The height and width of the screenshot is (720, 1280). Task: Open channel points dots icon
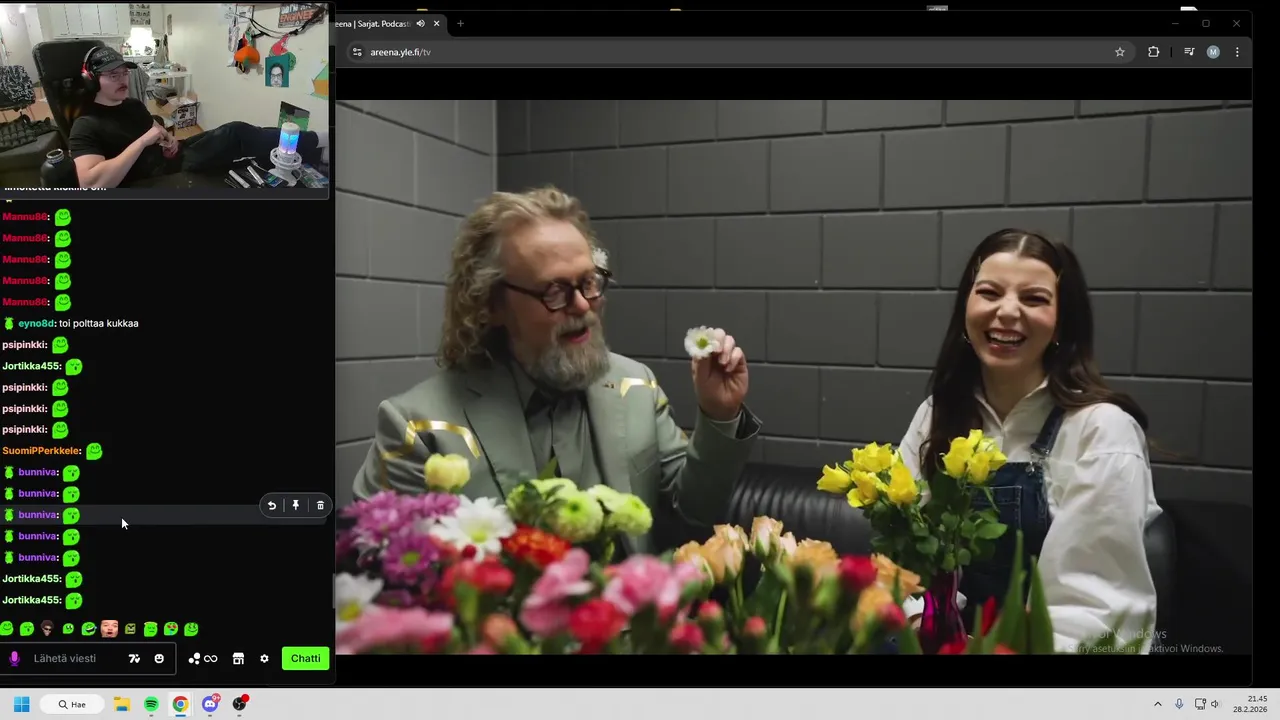tap(194, 658)
